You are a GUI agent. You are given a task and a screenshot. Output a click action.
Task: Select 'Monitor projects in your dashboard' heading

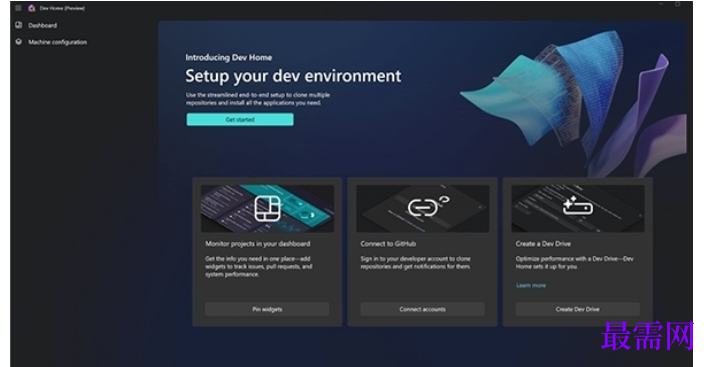[257, 244]
